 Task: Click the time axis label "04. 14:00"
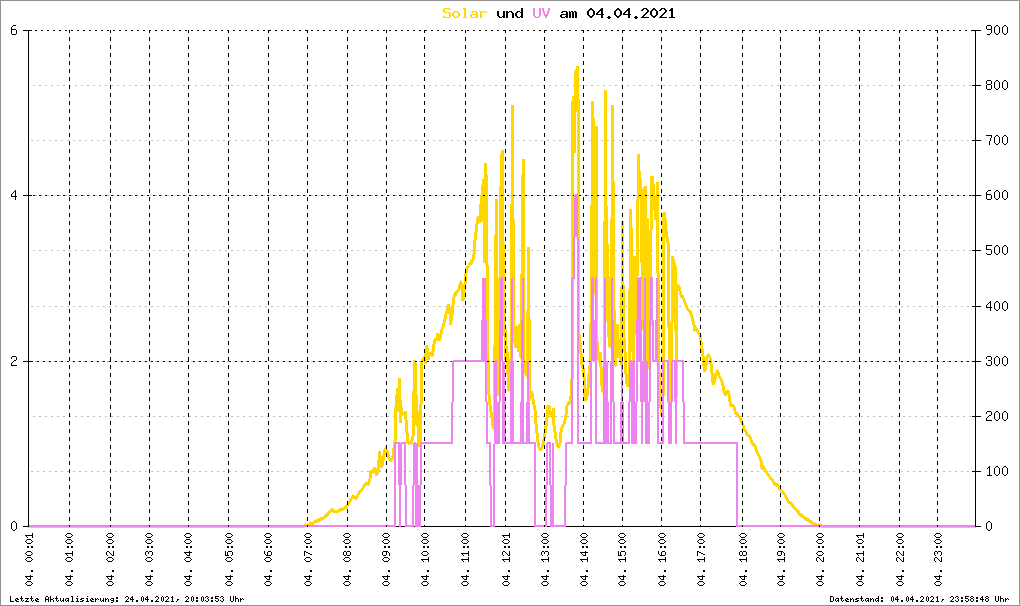point(584,560)
